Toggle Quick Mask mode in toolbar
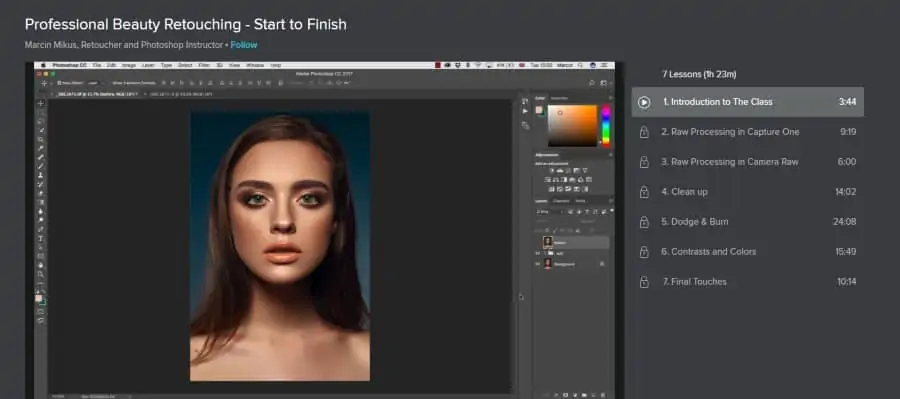This screenshot has width=900, height=399. (x=41, y=311)
